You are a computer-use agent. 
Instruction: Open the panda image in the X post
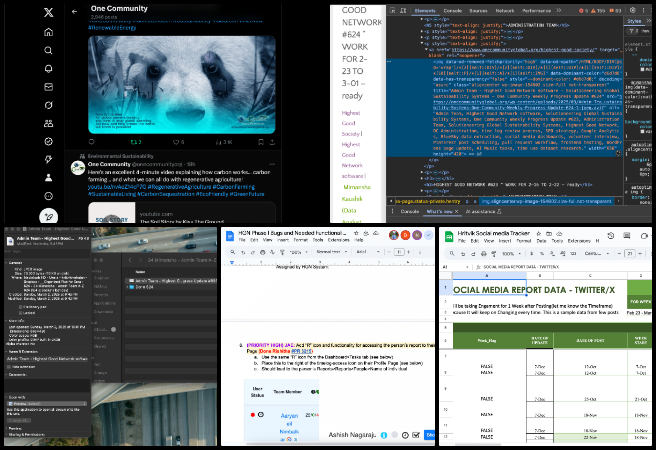tap(182, 85)
